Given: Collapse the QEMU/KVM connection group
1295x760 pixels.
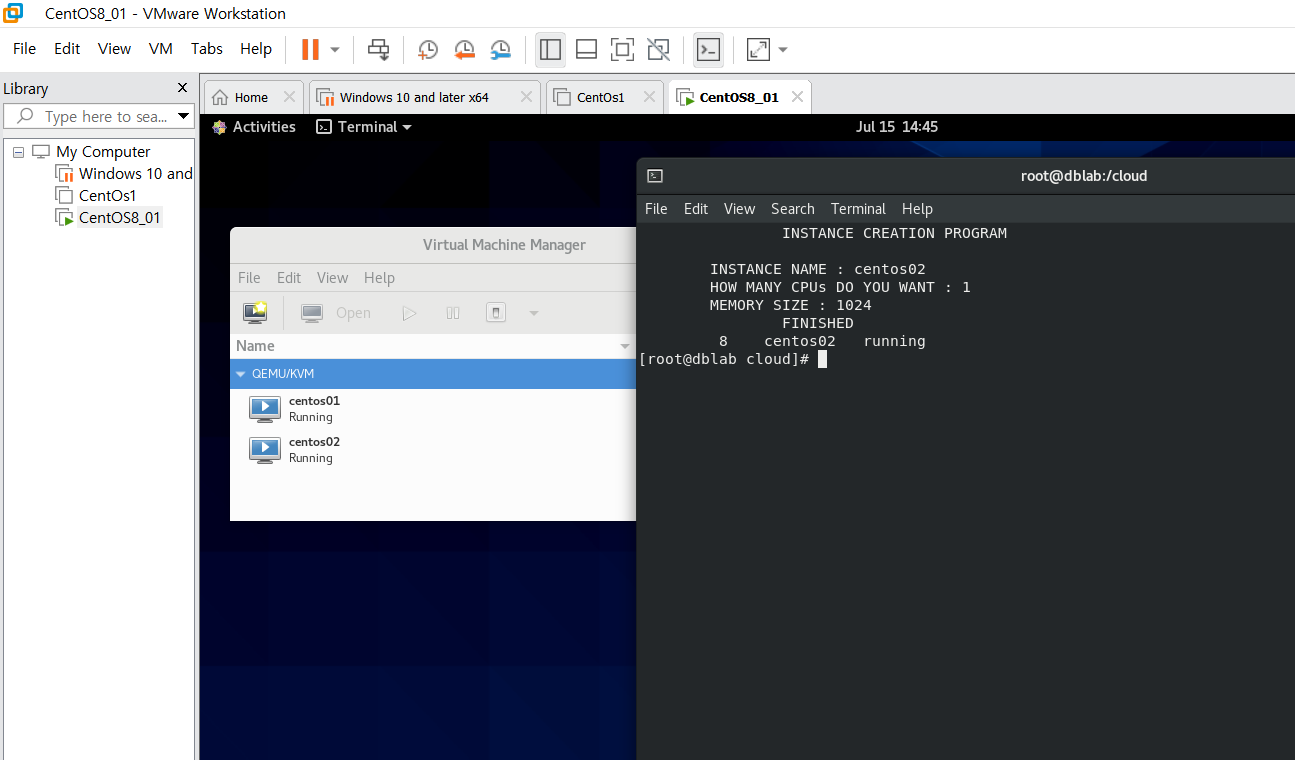Looking at the screenshot, I should 241,374.
